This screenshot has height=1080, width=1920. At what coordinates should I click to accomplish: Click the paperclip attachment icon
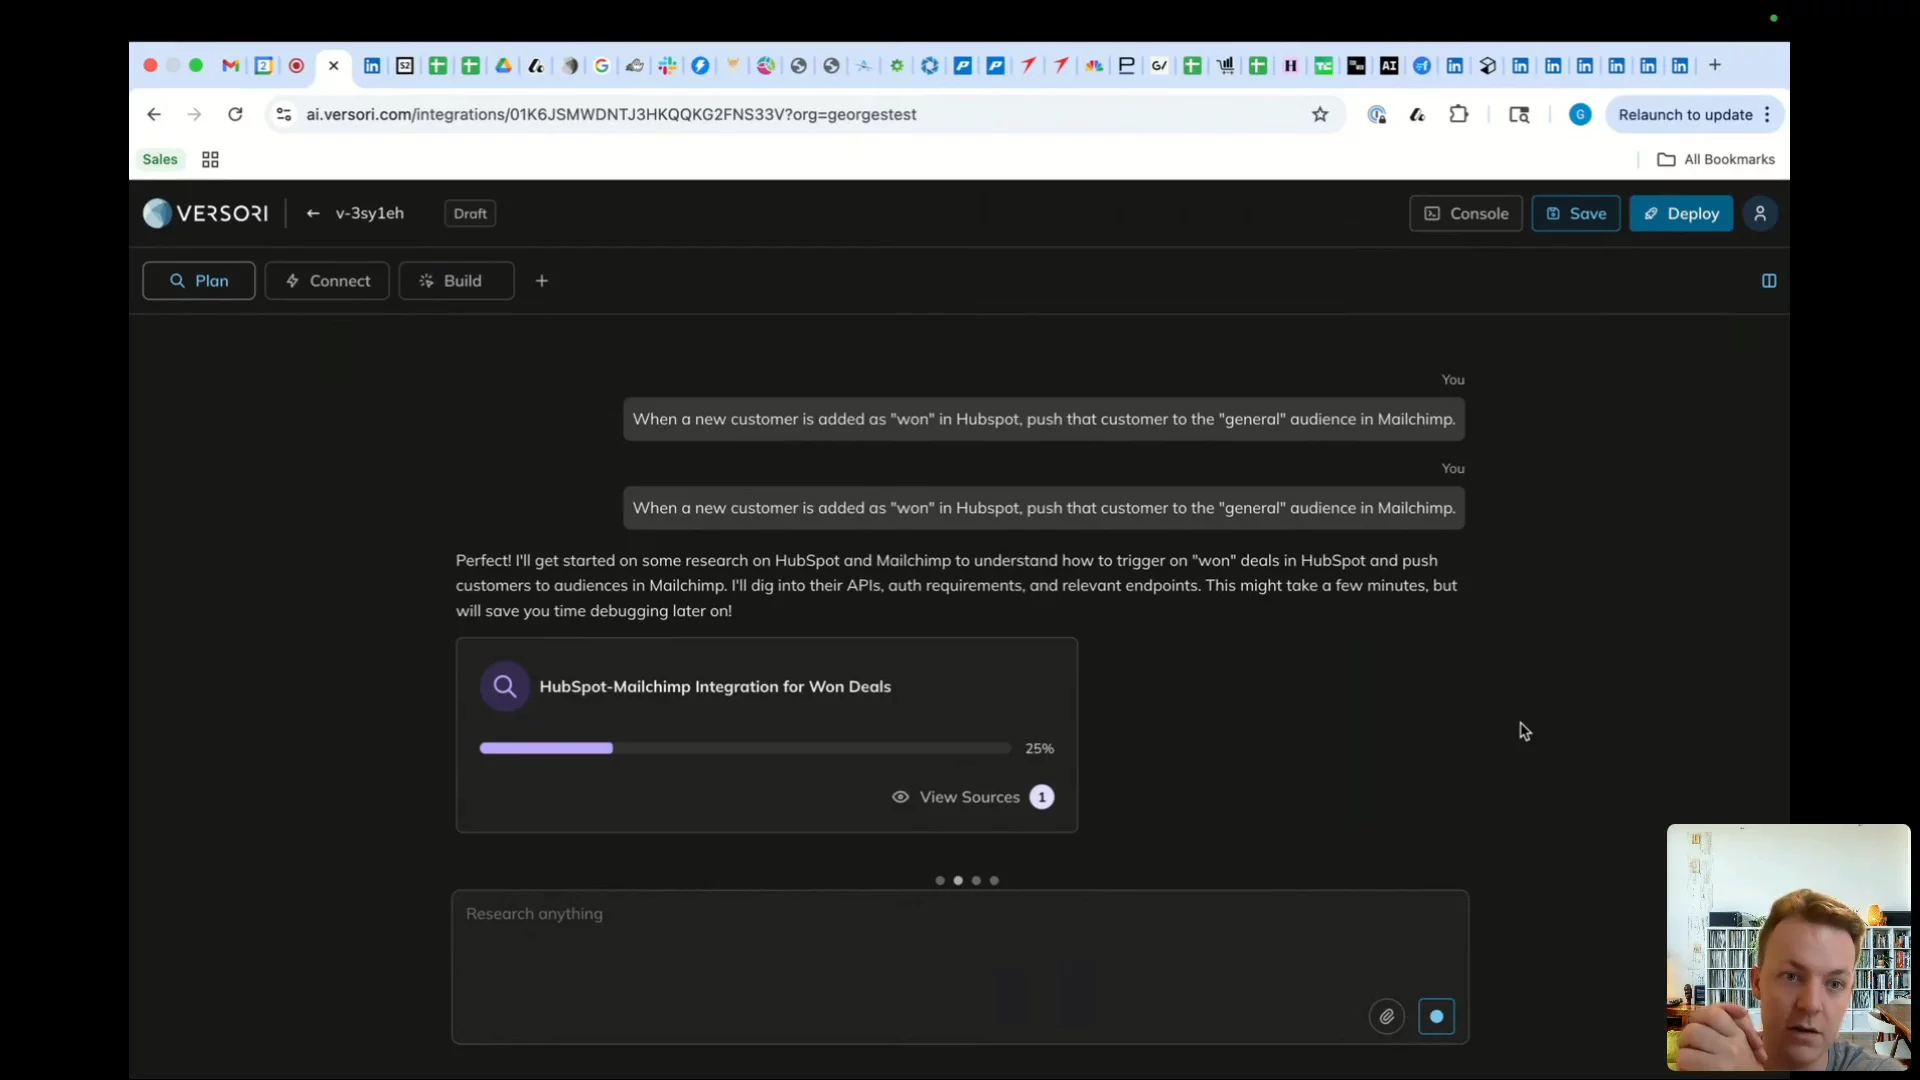pyautogui.click(x=1386, y=1017)
